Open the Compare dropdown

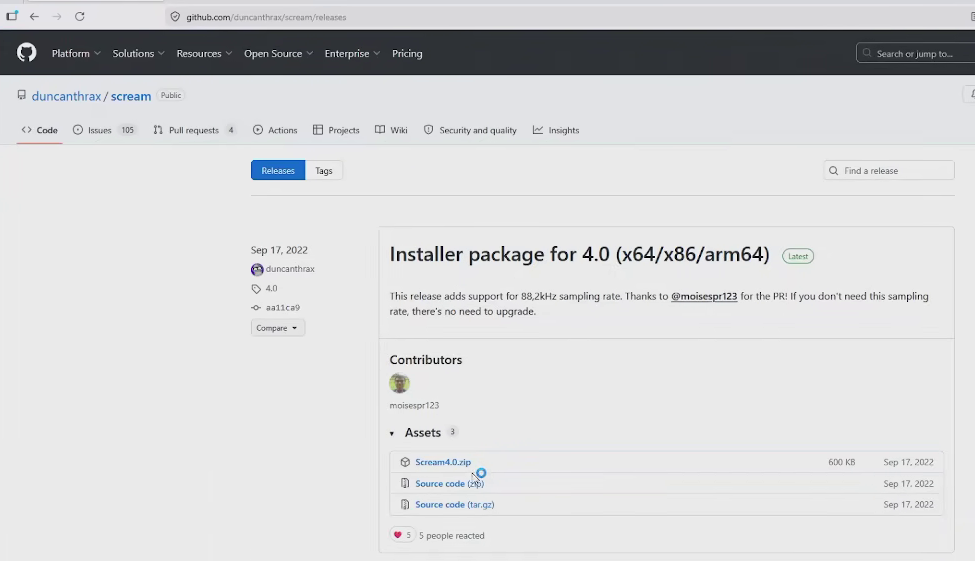(x=277, y=328)
